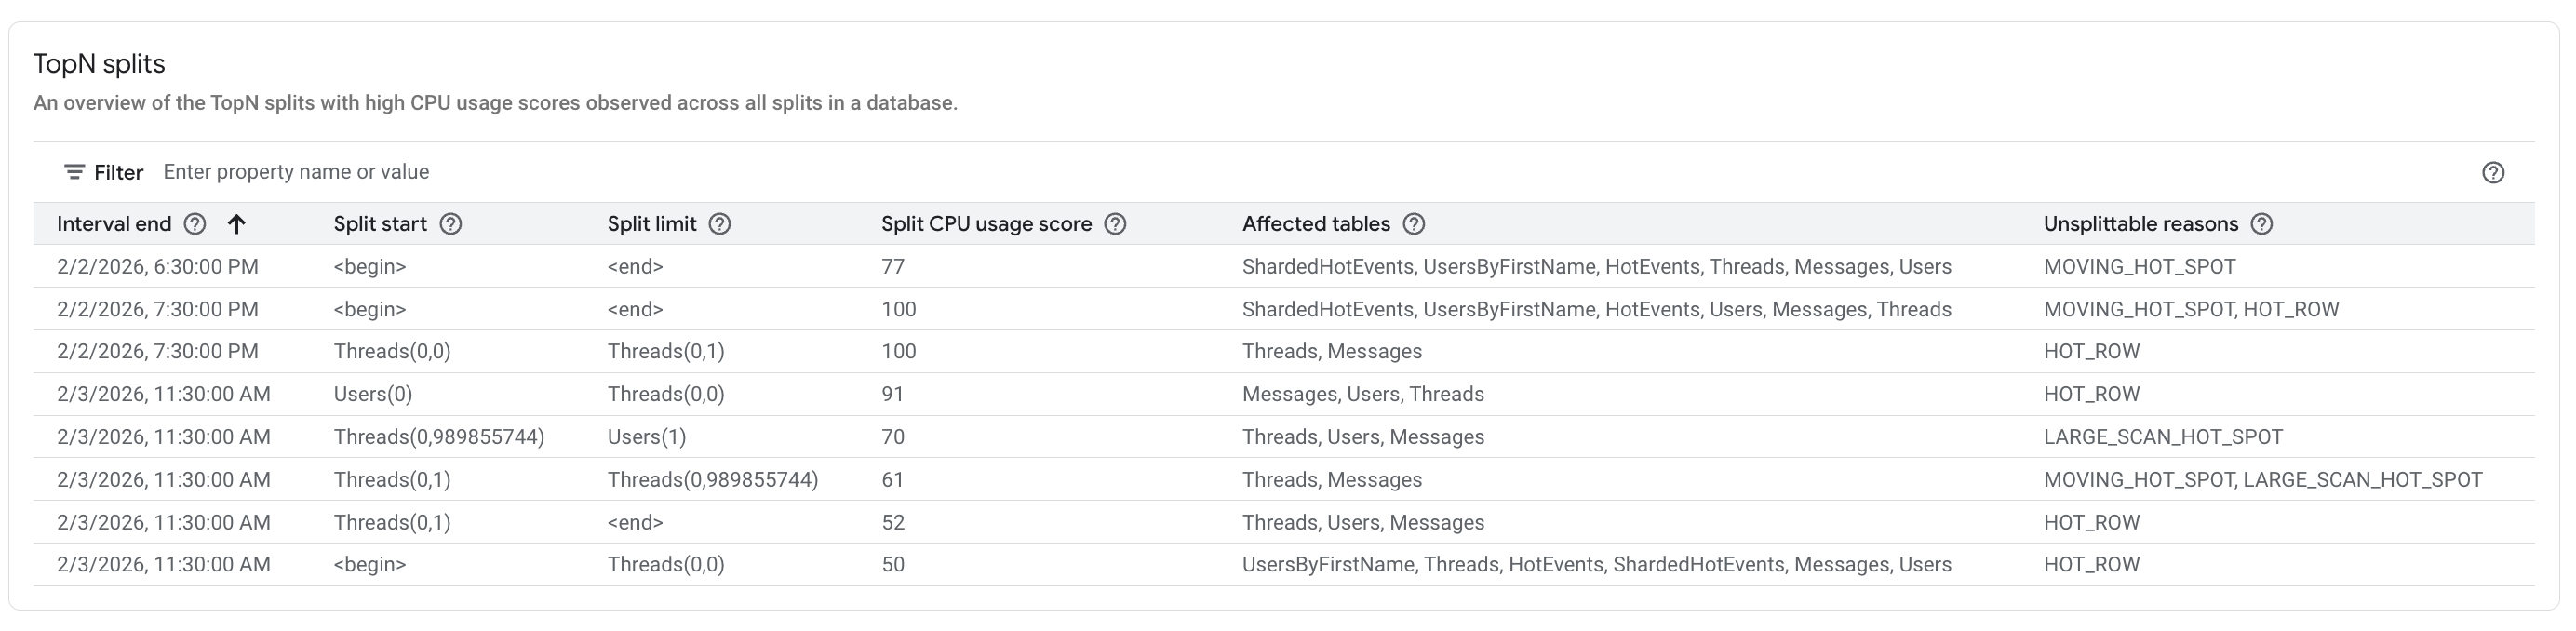
Task: Click help icon next to Split limit
Action: tap(719, 224)
